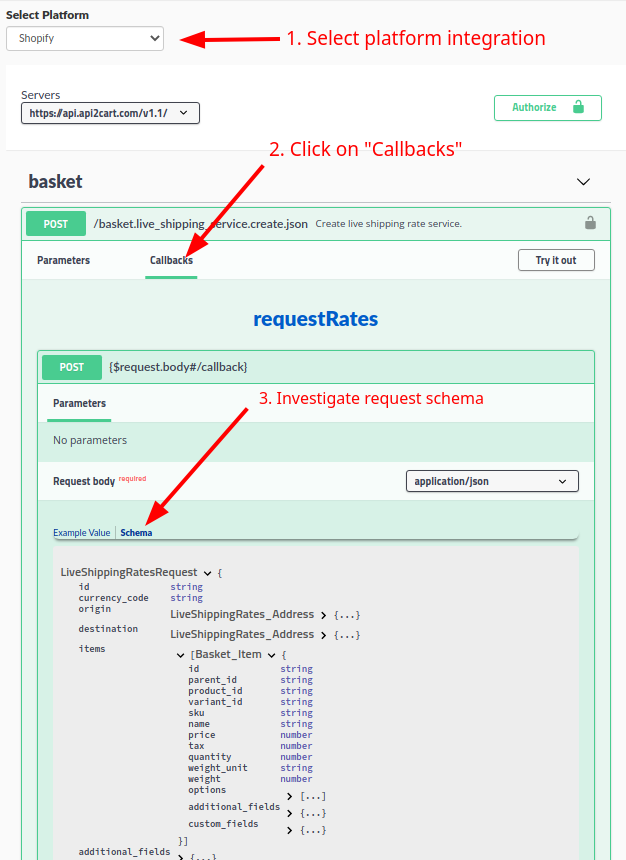Click the POST badge of basket.live_shipping_service.create
Viewport: 626px width, 860px height.
coord(56,224)
